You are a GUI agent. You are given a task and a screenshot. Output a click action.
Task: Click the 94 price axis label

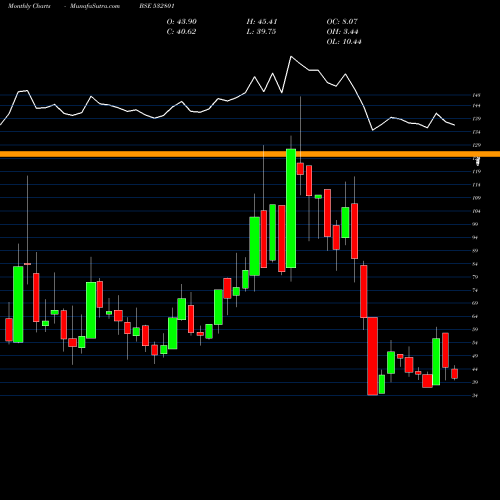(475, 237)
